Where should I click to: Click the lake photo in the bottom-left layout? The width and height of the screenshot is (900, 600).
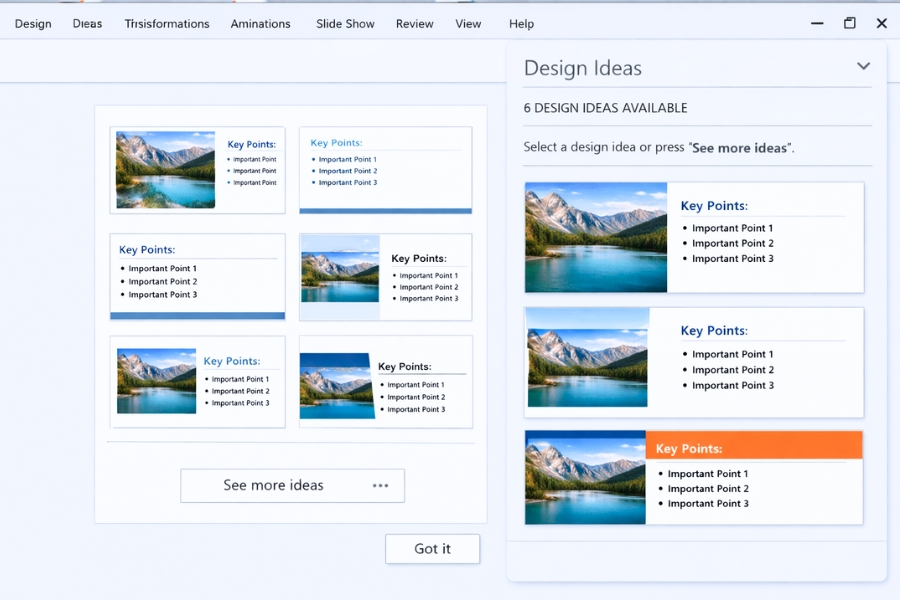point(156,381)
